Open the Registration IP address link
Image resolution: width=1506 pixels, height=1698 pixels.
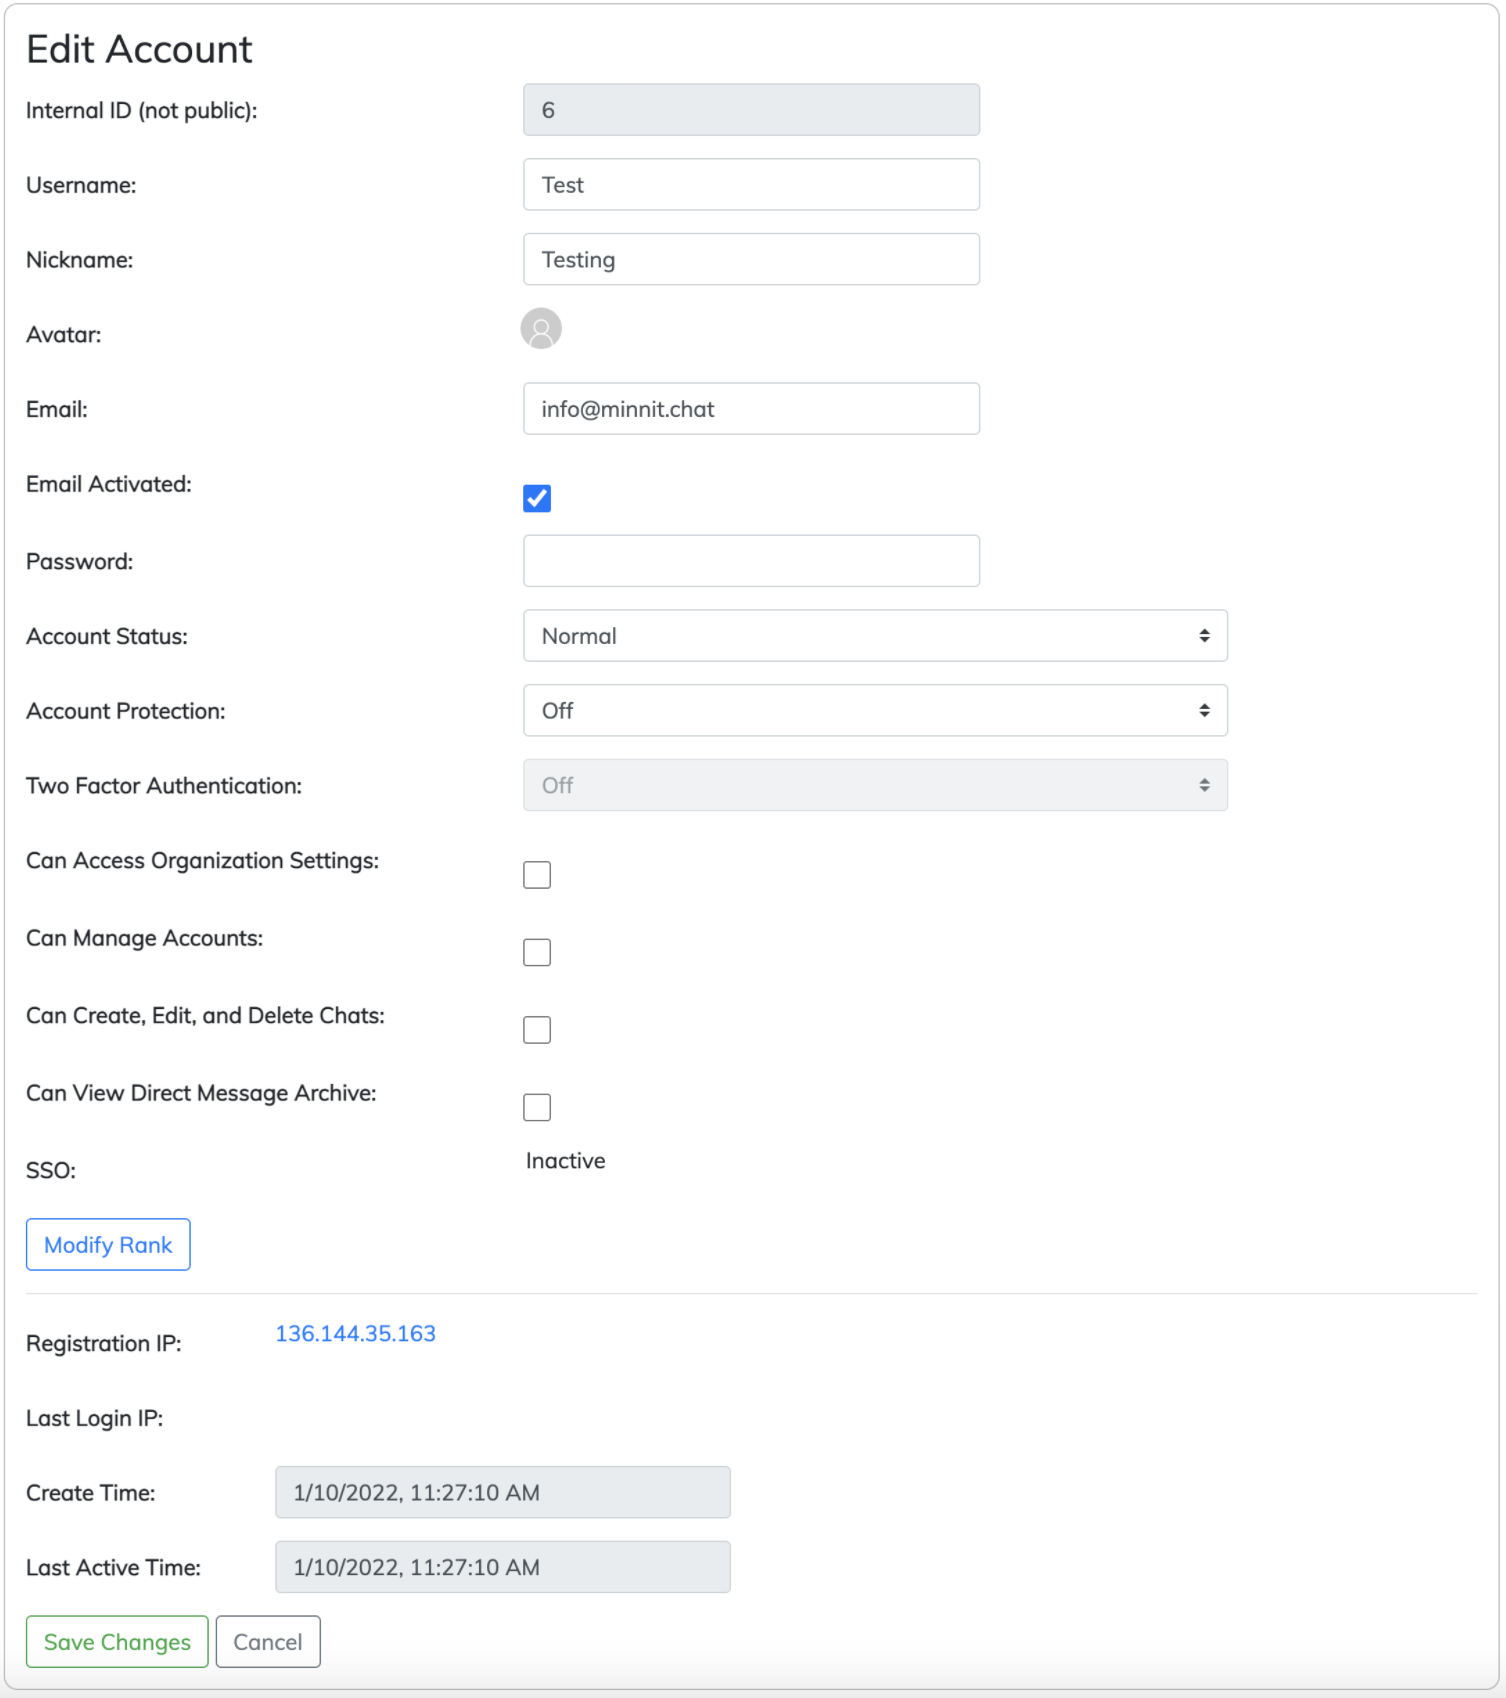355,1334
